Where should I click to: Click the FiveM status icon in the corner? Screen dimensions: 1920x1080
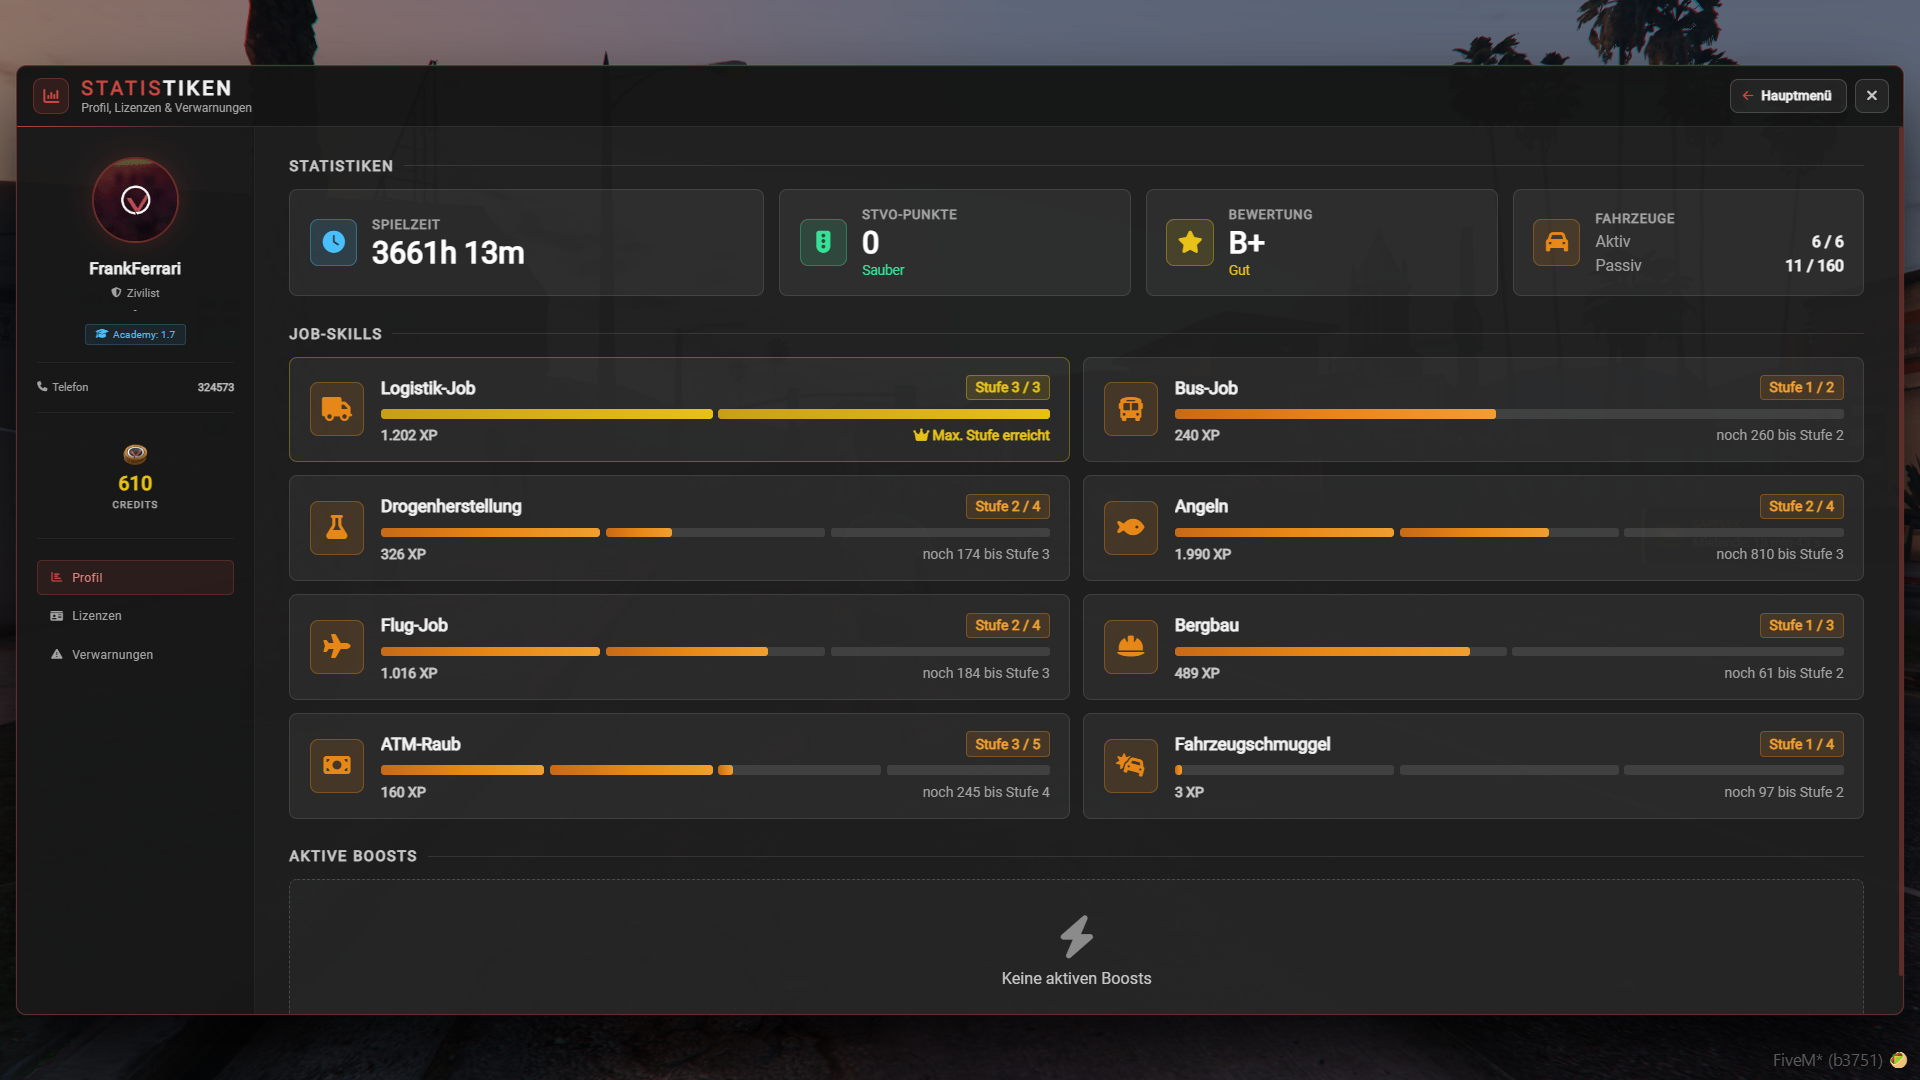point(1898,1060)
